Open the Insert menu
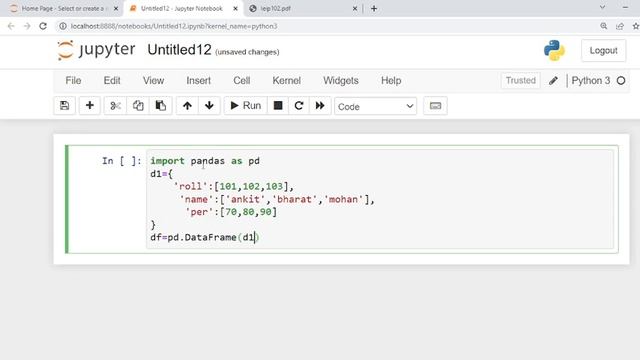640x360 pixels. (x=198, y=80)
